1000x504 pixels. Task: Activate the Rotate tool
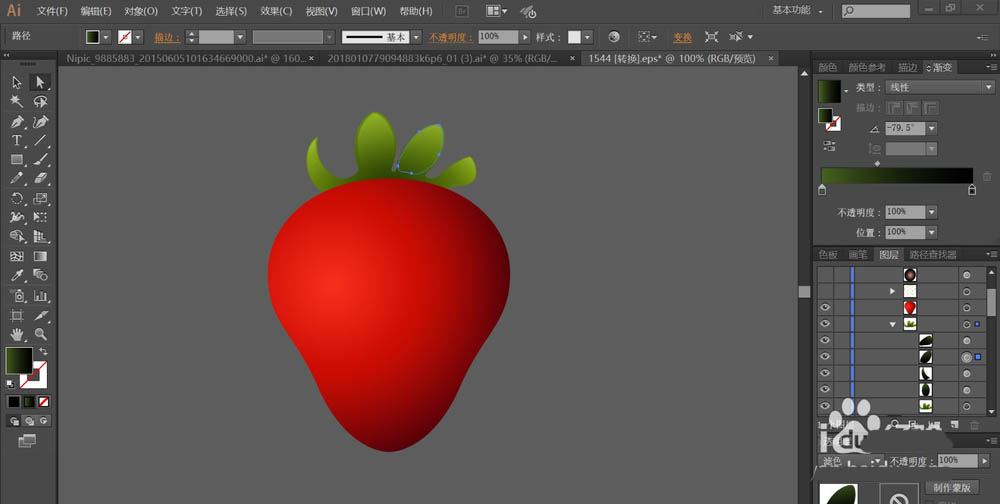coord(17,198)
